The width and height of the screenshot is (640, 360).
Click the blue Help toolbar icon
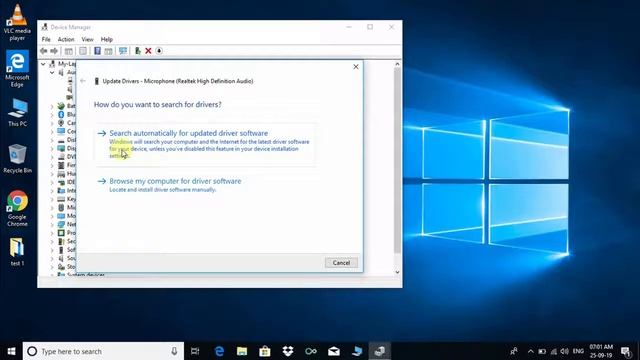[97, 51]
